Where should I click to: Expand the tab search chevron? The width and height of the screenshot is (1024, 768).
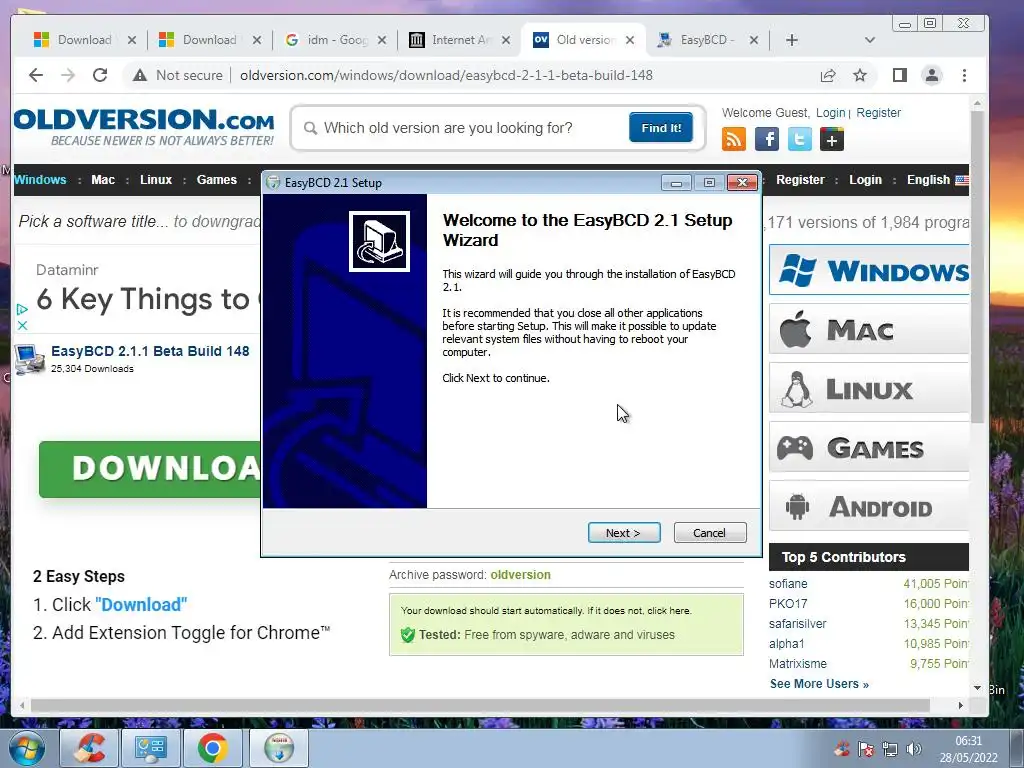[x=869, y=40]
